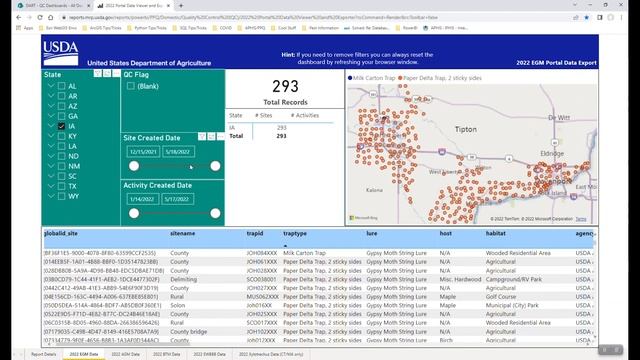Expand the IA state chevron

[51, 126]
